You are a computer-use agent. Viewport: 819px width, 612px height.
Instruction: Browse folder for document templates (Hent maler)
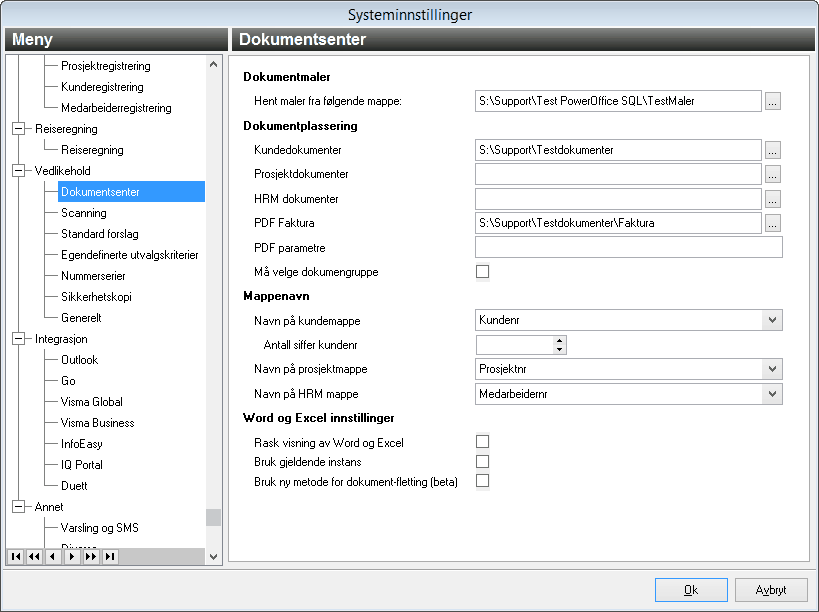773,101
